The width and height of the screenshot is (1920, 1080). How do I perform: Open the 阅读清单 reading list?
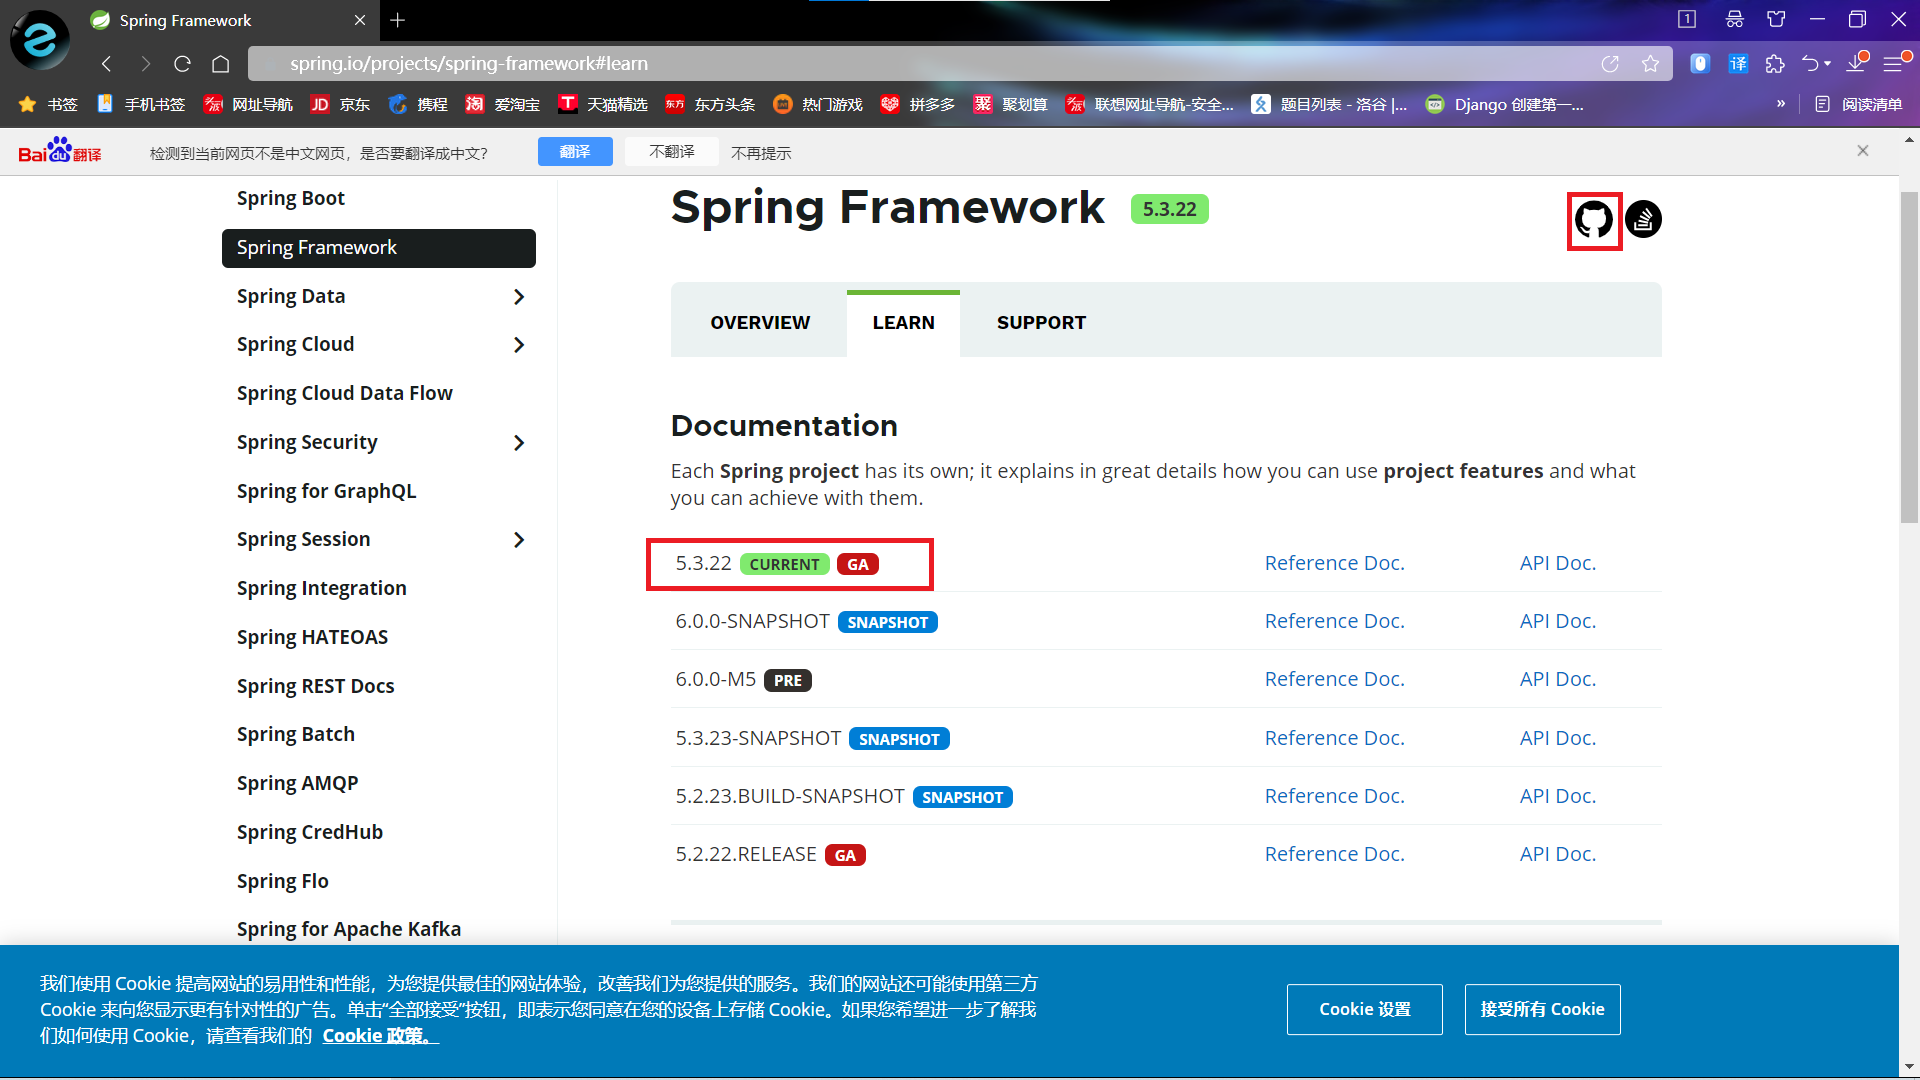tap(1858, 104)
